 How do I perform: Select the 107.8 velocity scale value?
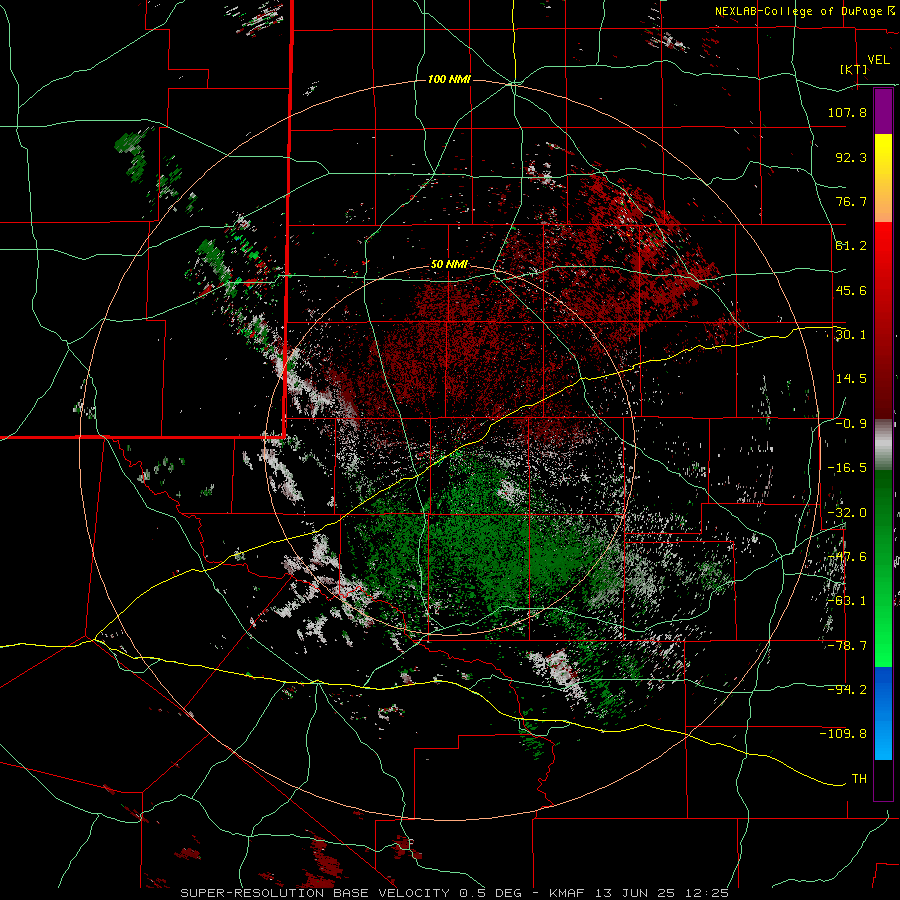pos(847,112)
